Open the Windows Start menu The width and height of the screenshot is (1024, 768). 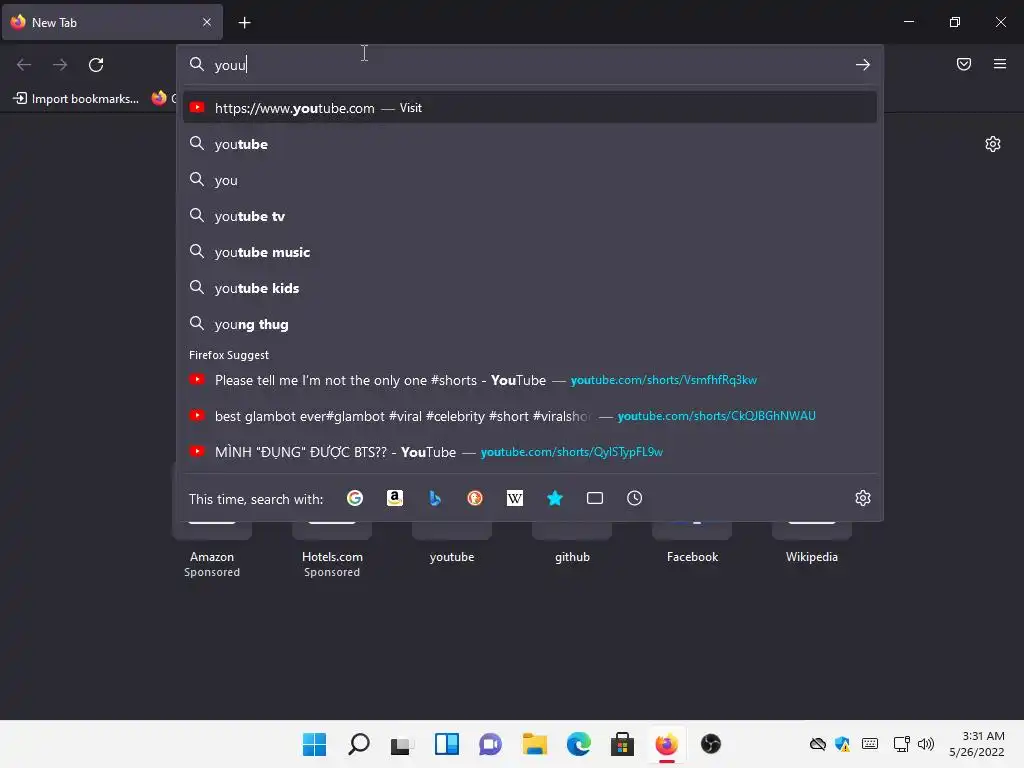point(314,744)
